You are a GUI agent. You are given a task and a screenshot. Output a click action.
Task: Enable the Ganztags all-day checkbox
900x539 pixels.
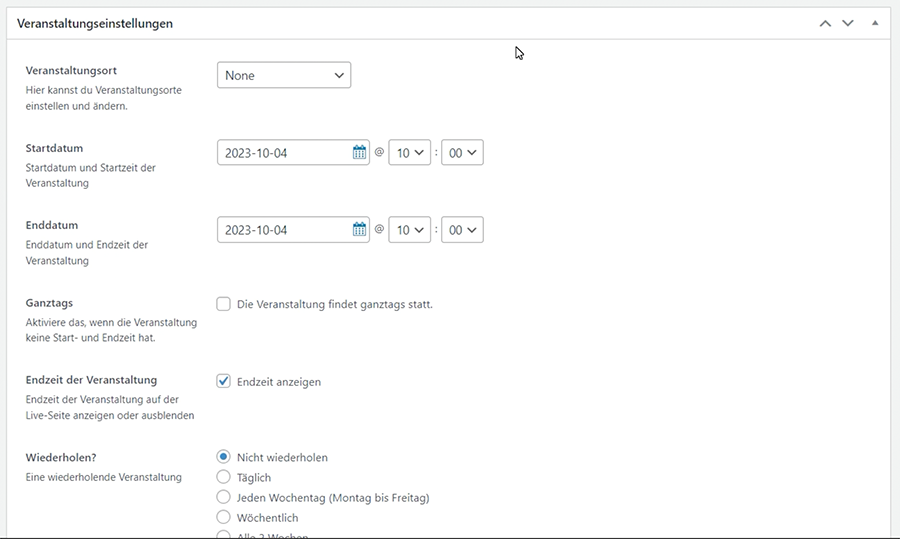224,304
